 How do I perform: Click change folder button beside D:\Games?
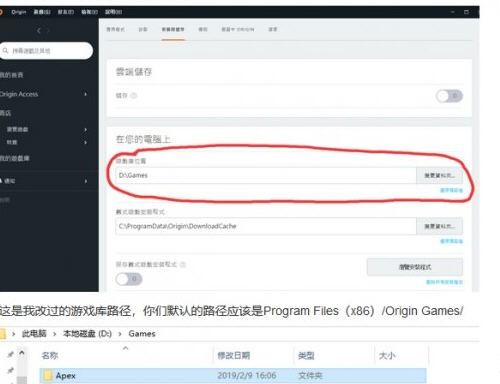pyautogui.click(x=439, y=175)
